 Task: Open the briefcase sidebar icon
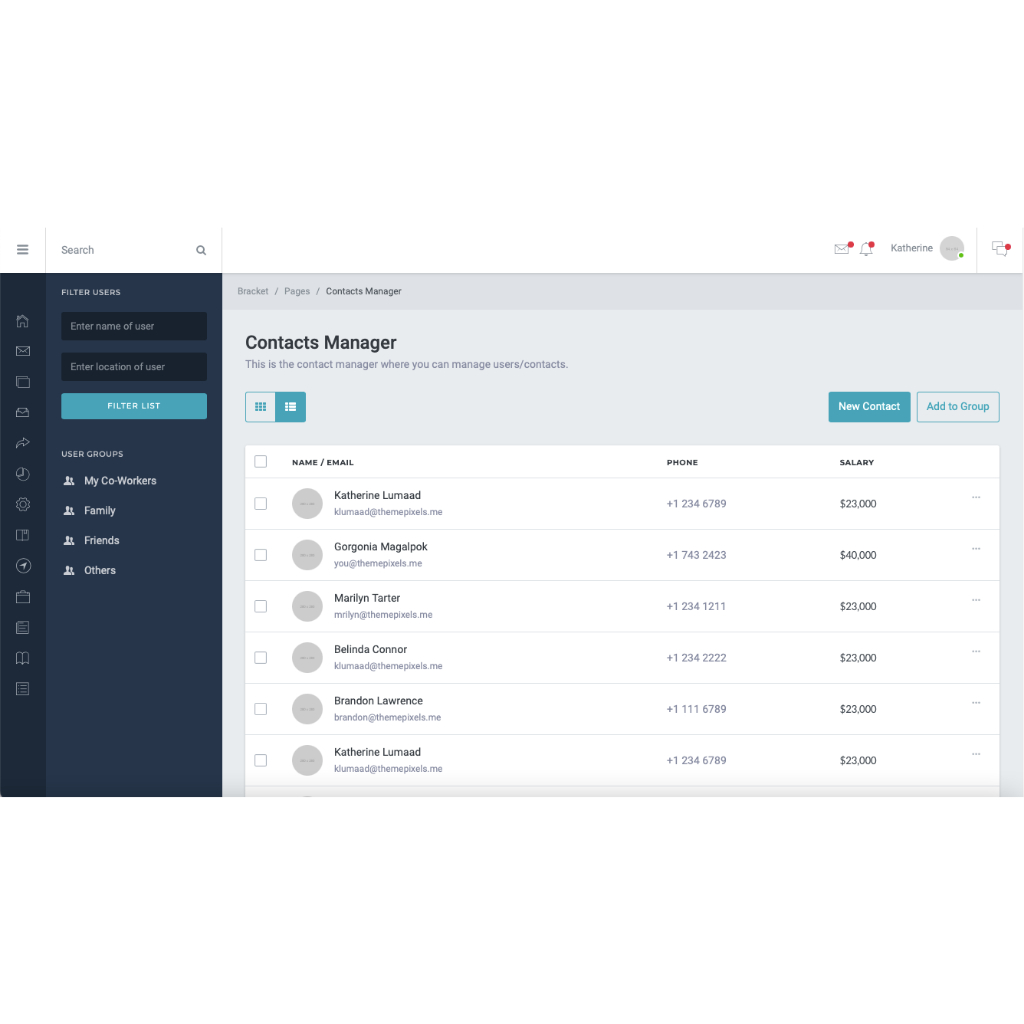pos(23,597)
